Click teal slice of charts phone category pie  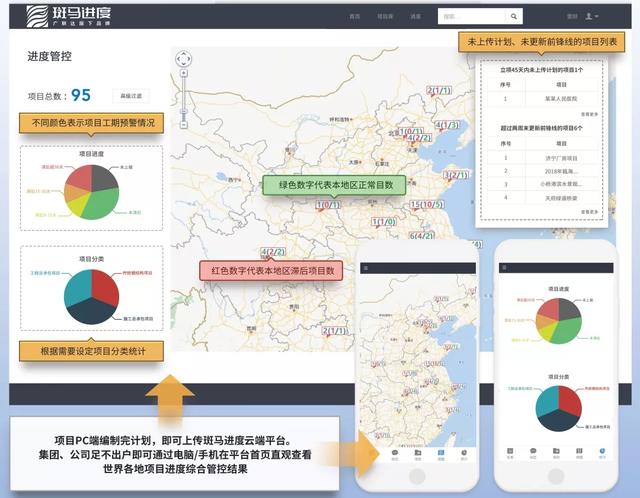[x=547, y=400]
